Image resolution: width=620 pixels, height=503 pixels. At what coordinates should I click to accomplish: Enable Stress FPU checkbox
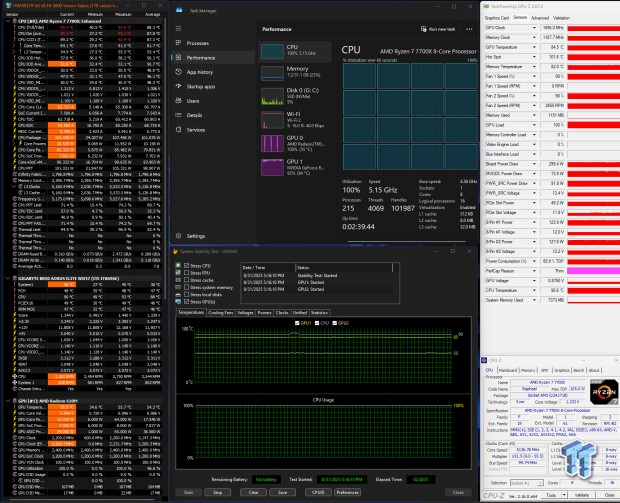click(x=186, y=273)
